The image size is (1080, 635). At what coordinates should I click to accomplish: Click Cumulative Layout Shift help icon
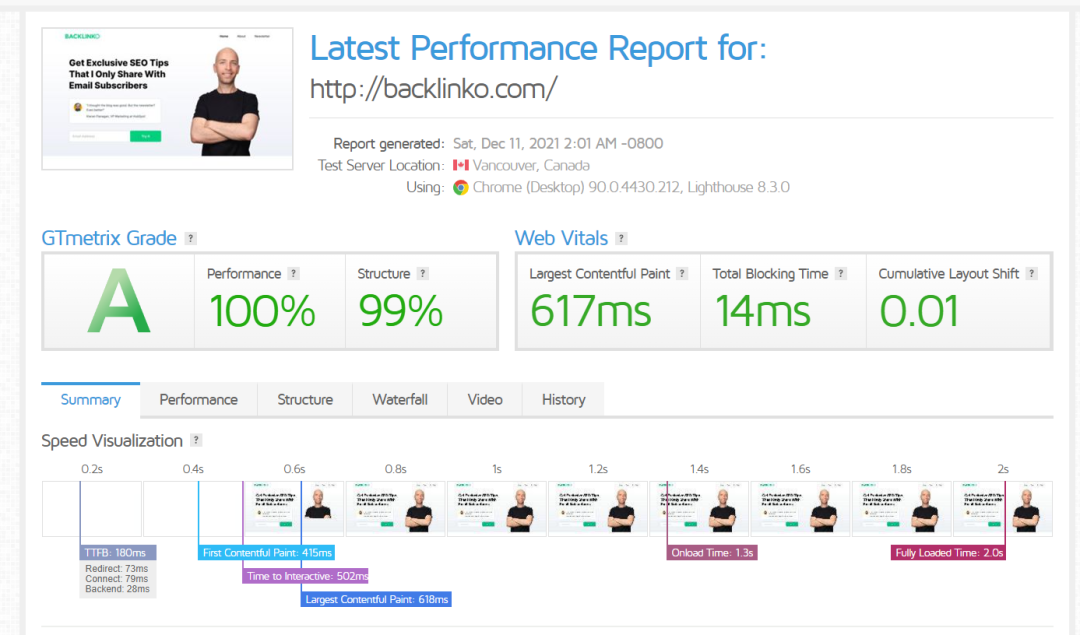click(x=1031, y=274)
